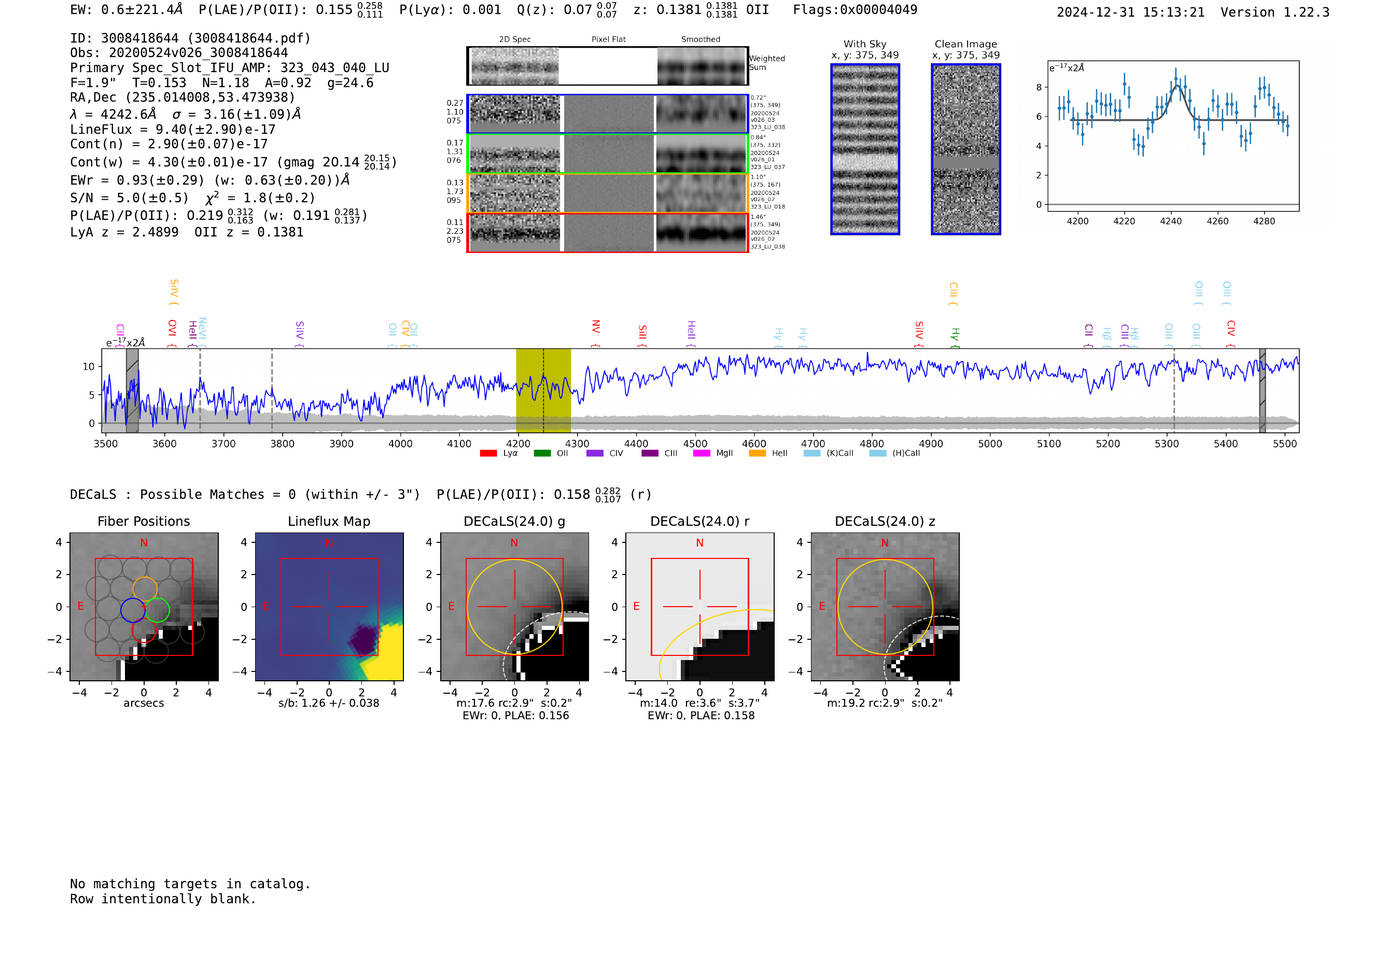Click the Flags:0x00004049 text
The width and height of the screenshot is (1400, 953).
(x=855, y=10)
